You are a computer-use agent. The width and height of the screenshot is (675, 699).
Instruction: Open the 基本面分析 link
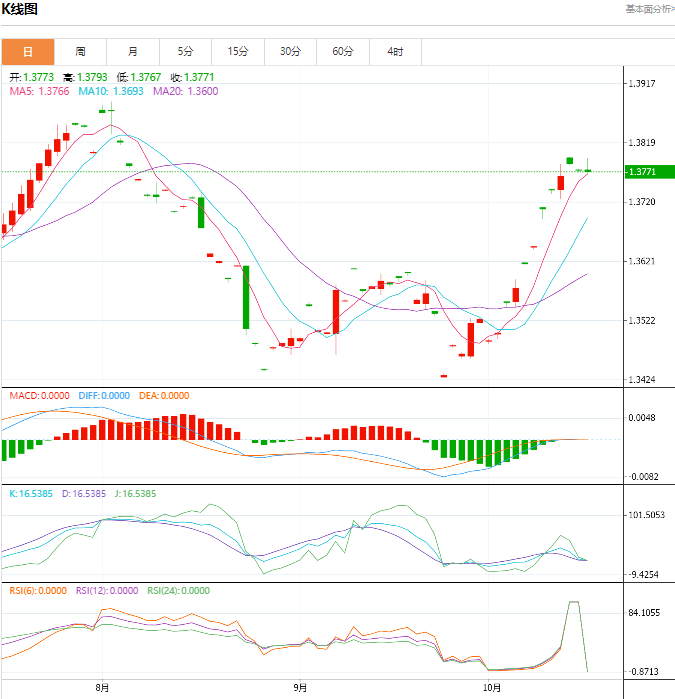649,9
